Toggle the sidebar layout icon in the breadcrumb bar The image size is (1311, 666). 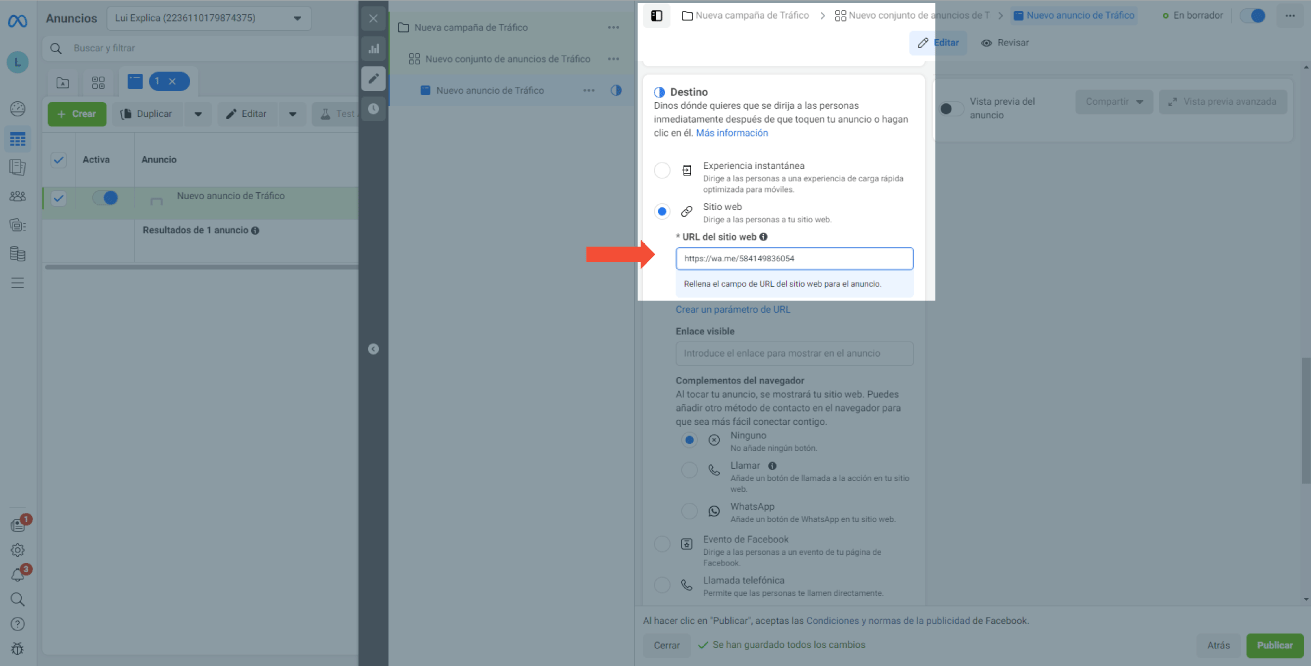[656, 16]
